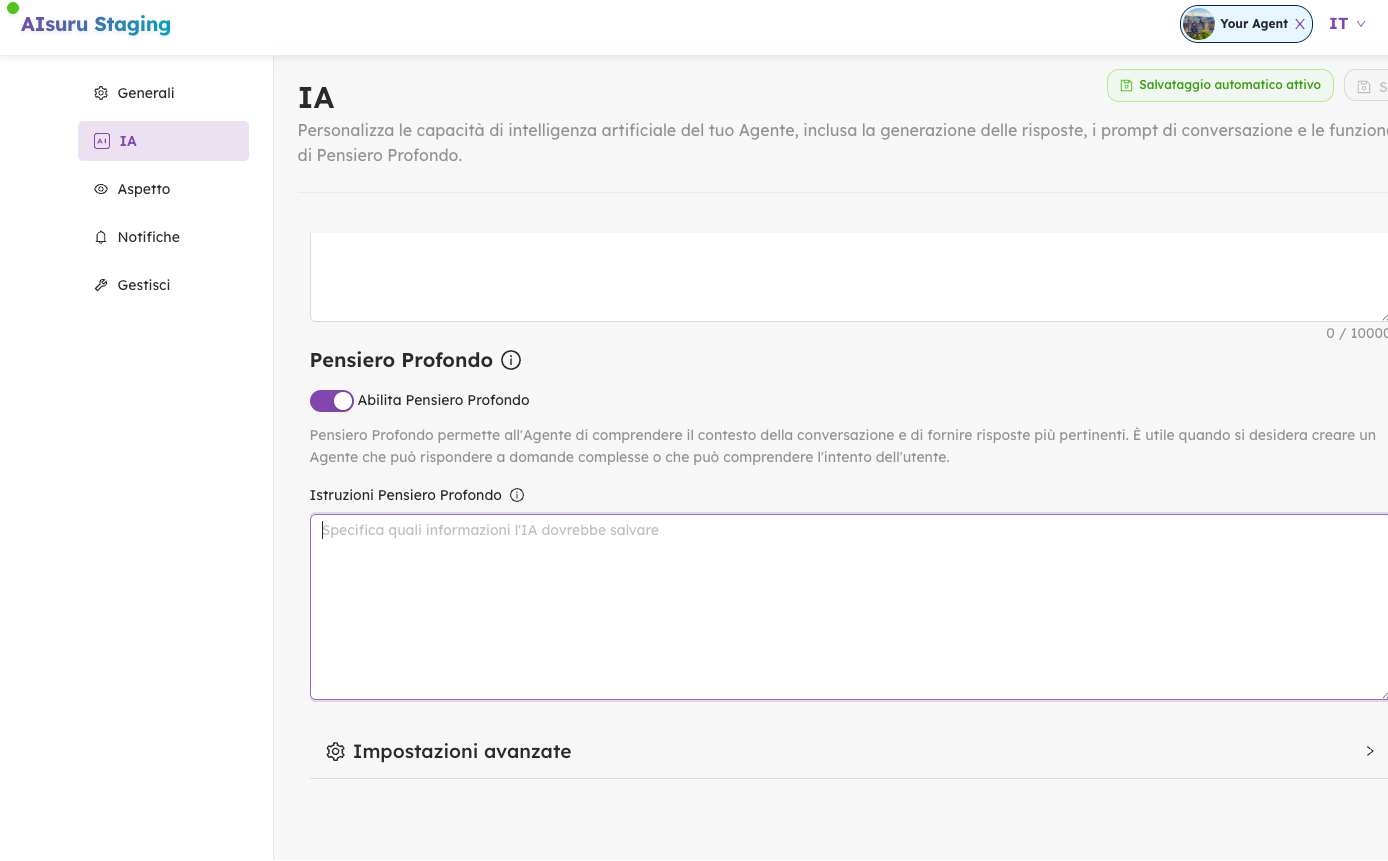Expand Impostazioni avanzate using the right chevron

1370,751
